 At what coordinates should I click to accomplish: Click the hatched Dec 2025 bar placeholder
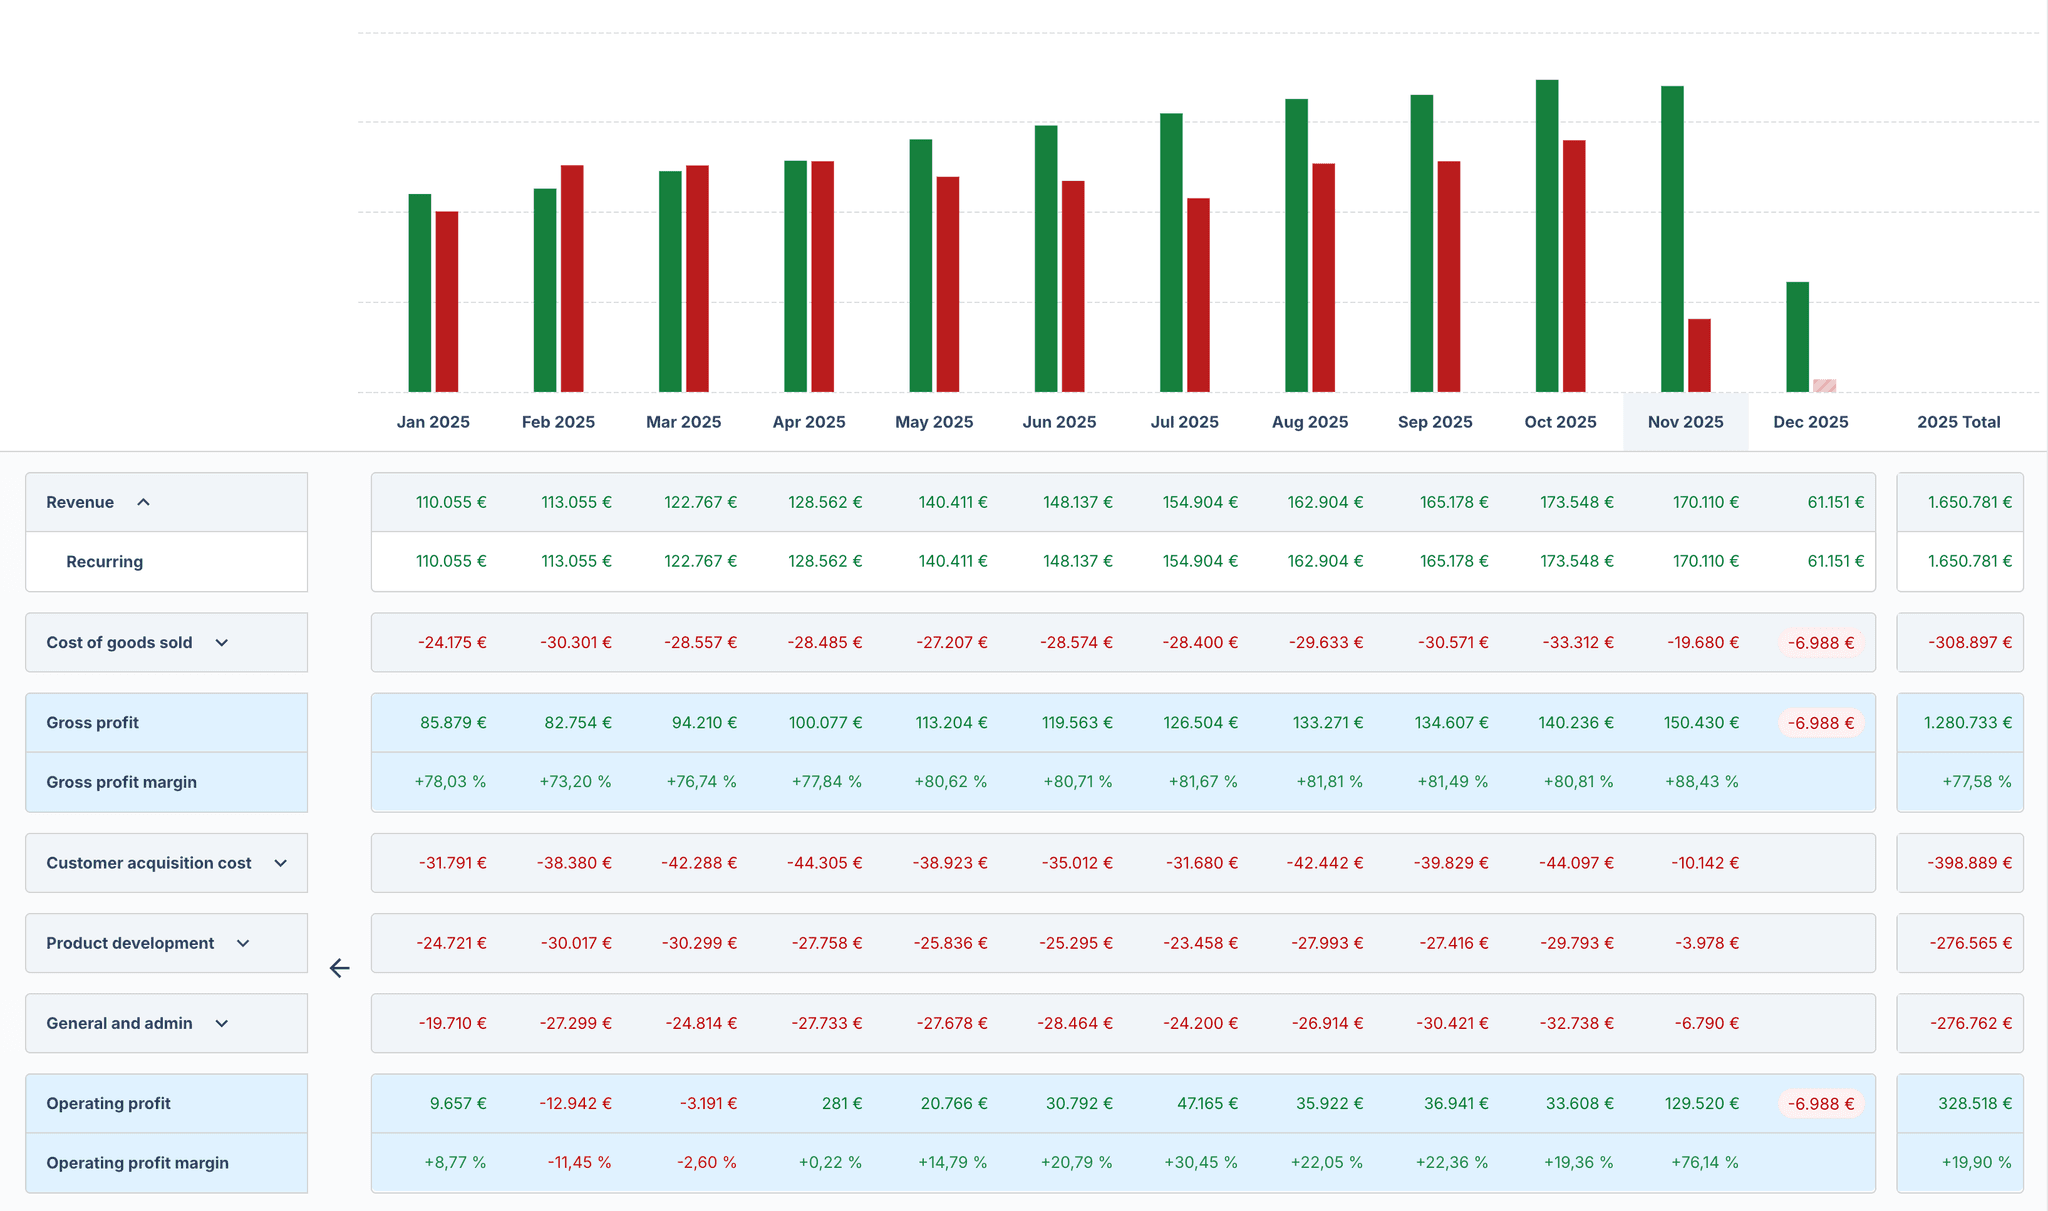click(x=1824, y=384)
